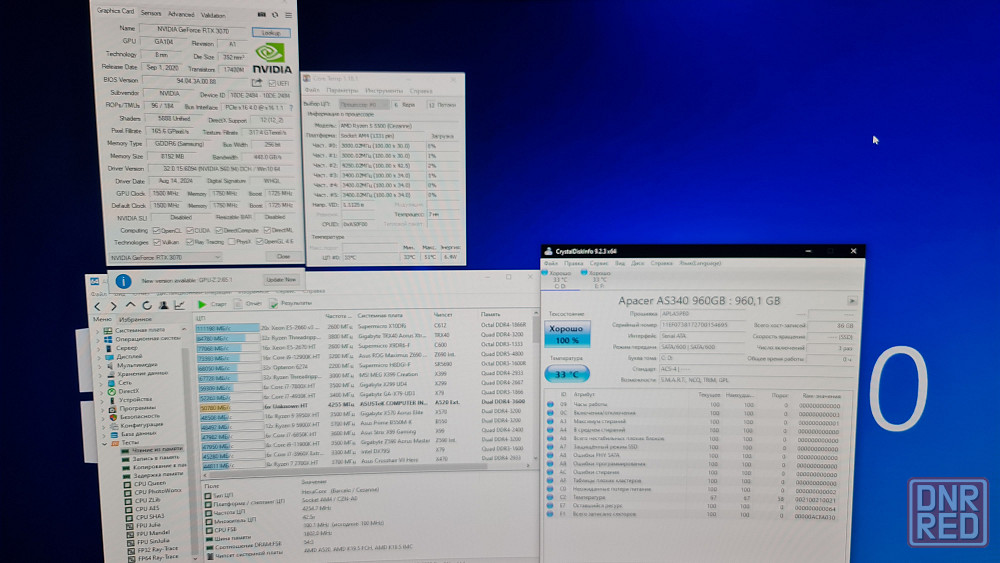Expand the Сервер node in AIDA64
Image resolution: width=1000 pixels, height=563 pixels.
99,349
